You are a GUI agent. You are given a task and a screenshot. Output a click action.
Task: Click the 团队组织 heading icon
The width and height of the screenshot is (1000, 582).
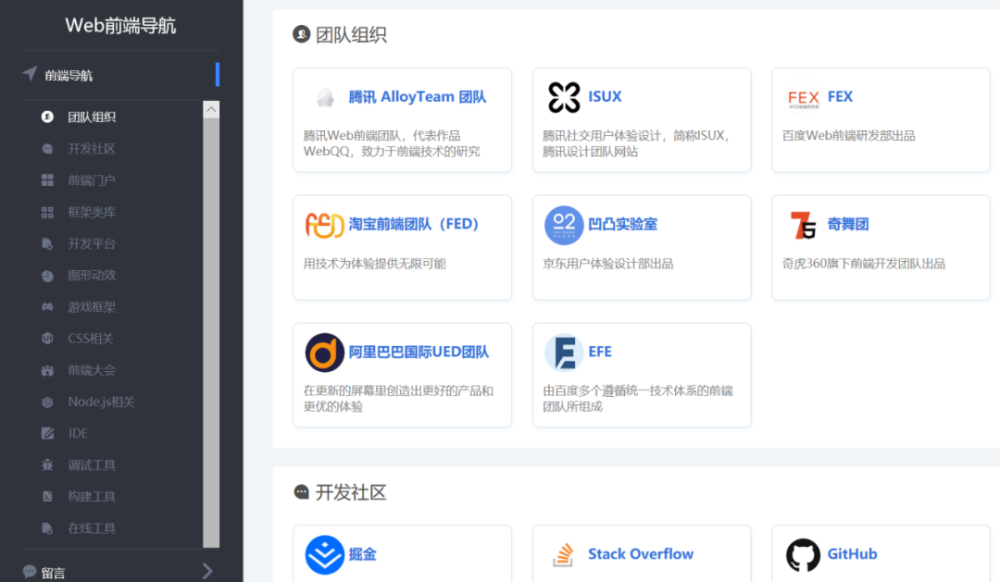pos(301,34)
